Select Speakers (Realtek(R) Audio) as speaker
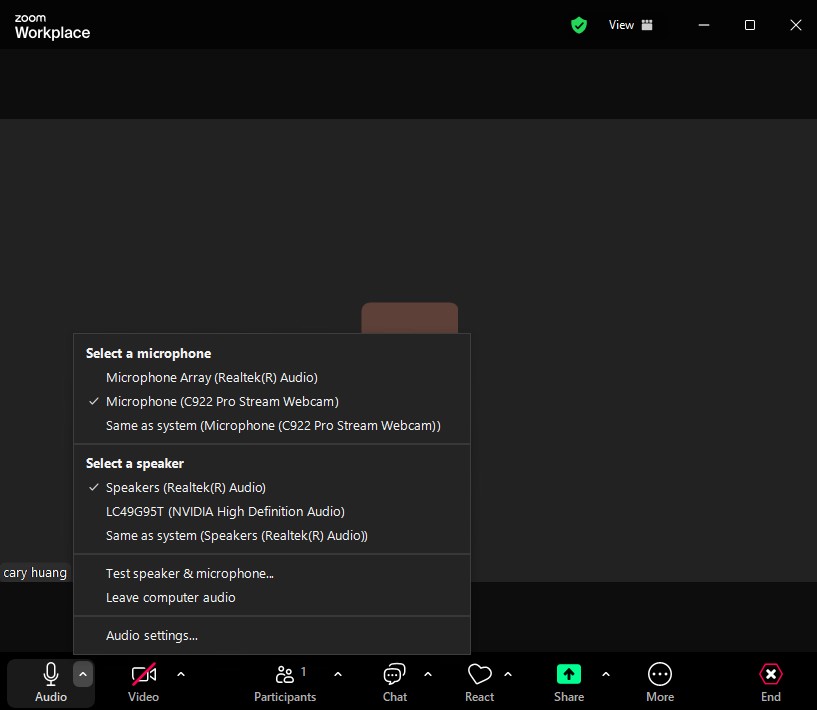 186,488
